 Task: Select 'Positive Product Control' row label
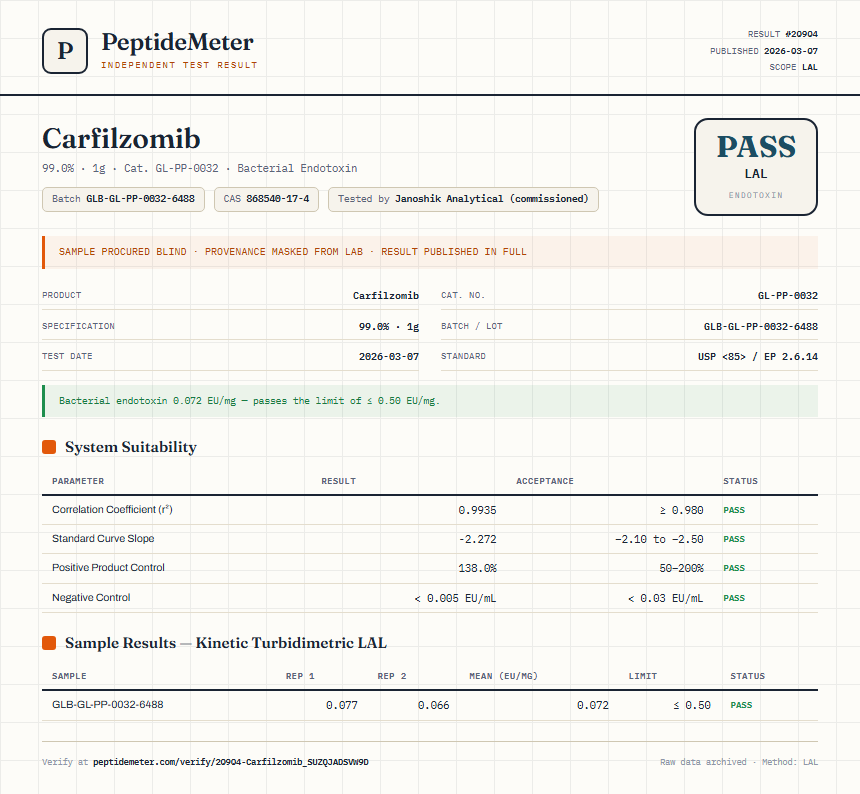[x=108, y=568]
